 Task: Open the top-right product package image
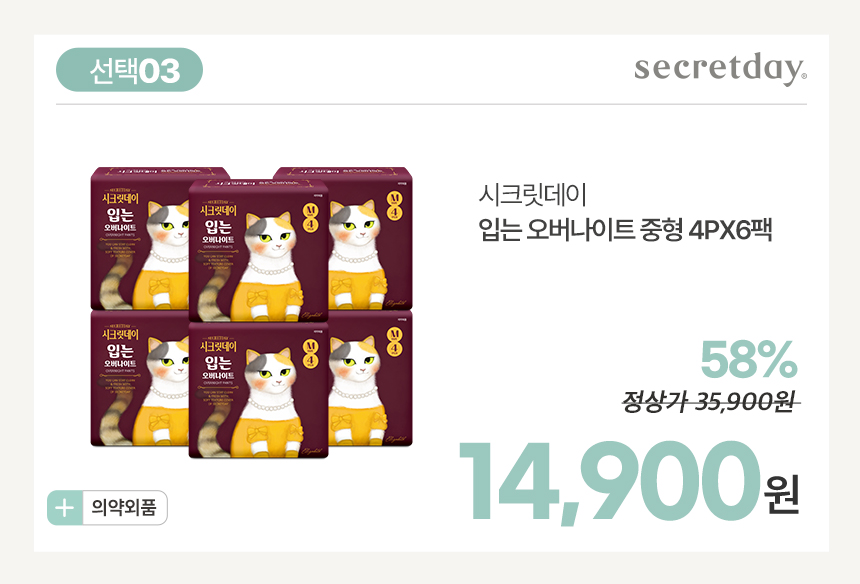coord(370,239)
